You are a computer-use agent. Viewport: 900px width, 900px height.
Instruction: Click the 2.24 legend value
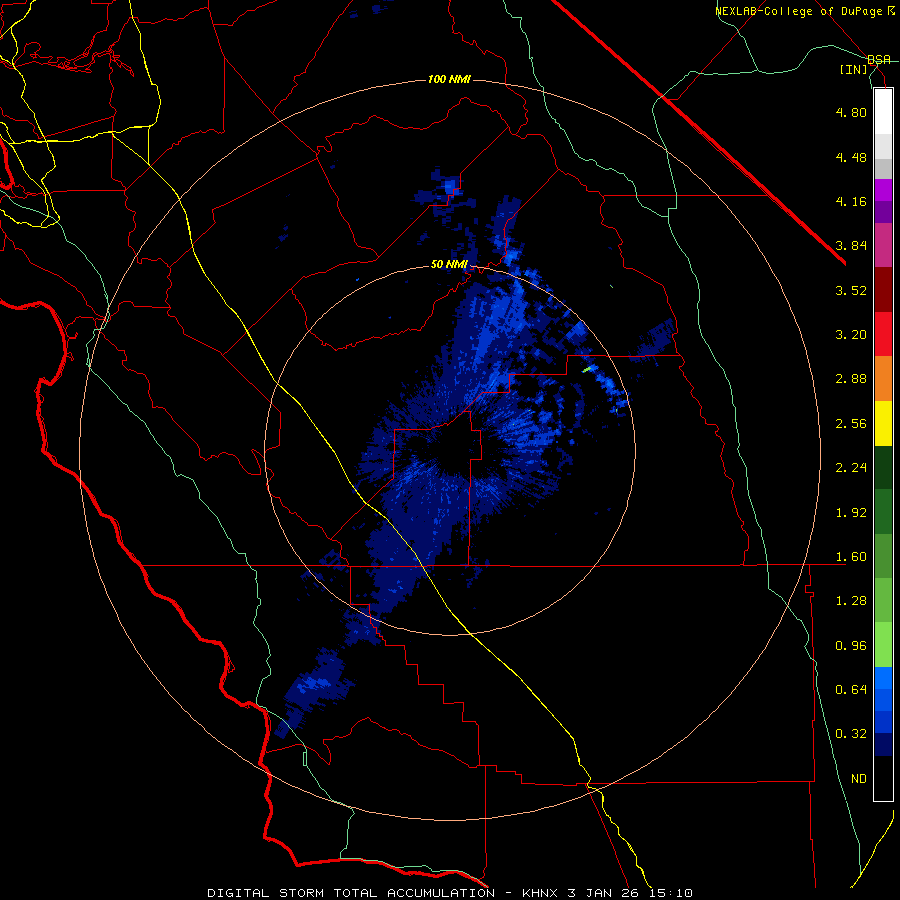tap(851, 468)
